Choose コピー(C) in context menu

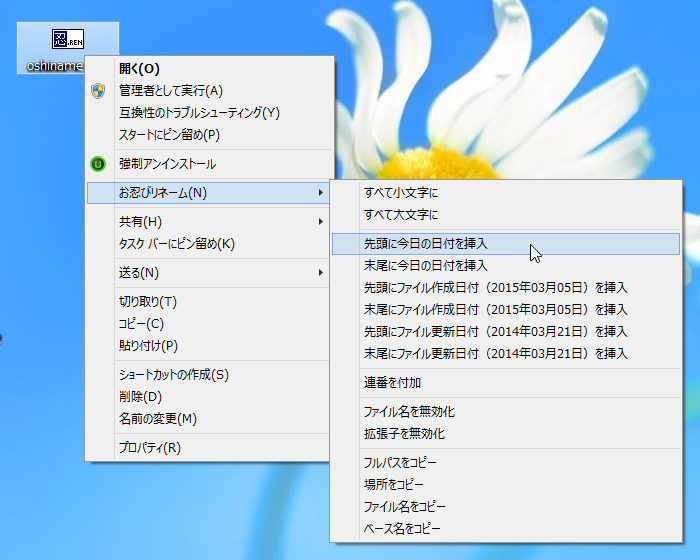point(209,324)
